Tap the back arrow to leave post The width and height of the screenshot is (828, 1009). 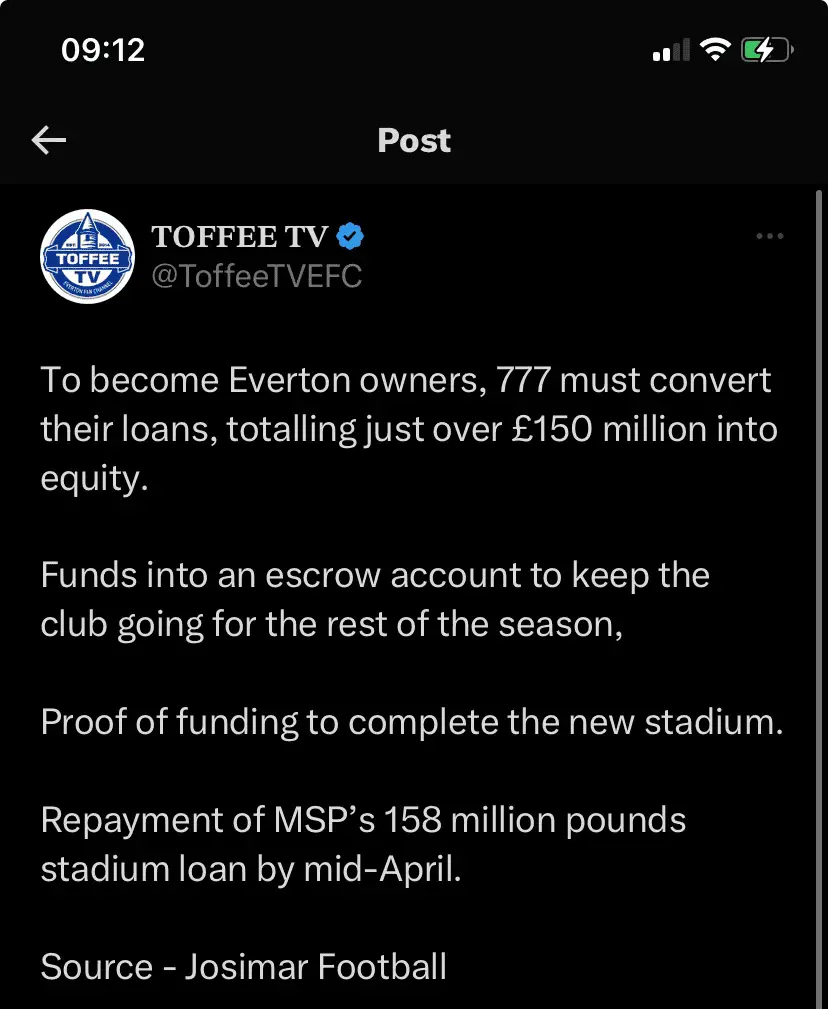pos(49,141)
